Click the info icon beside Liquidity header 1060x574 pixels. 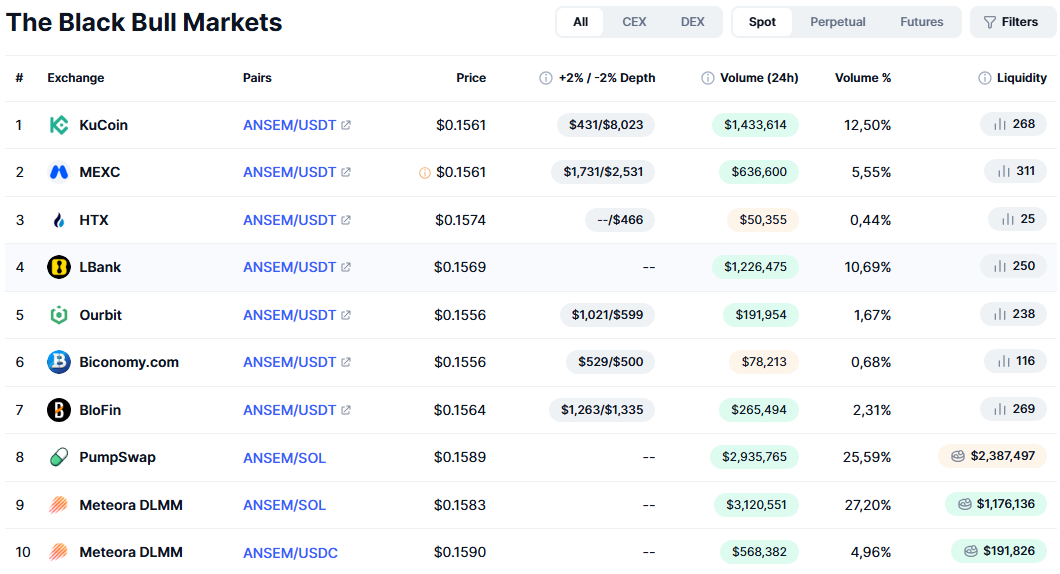tap(985, 78)
